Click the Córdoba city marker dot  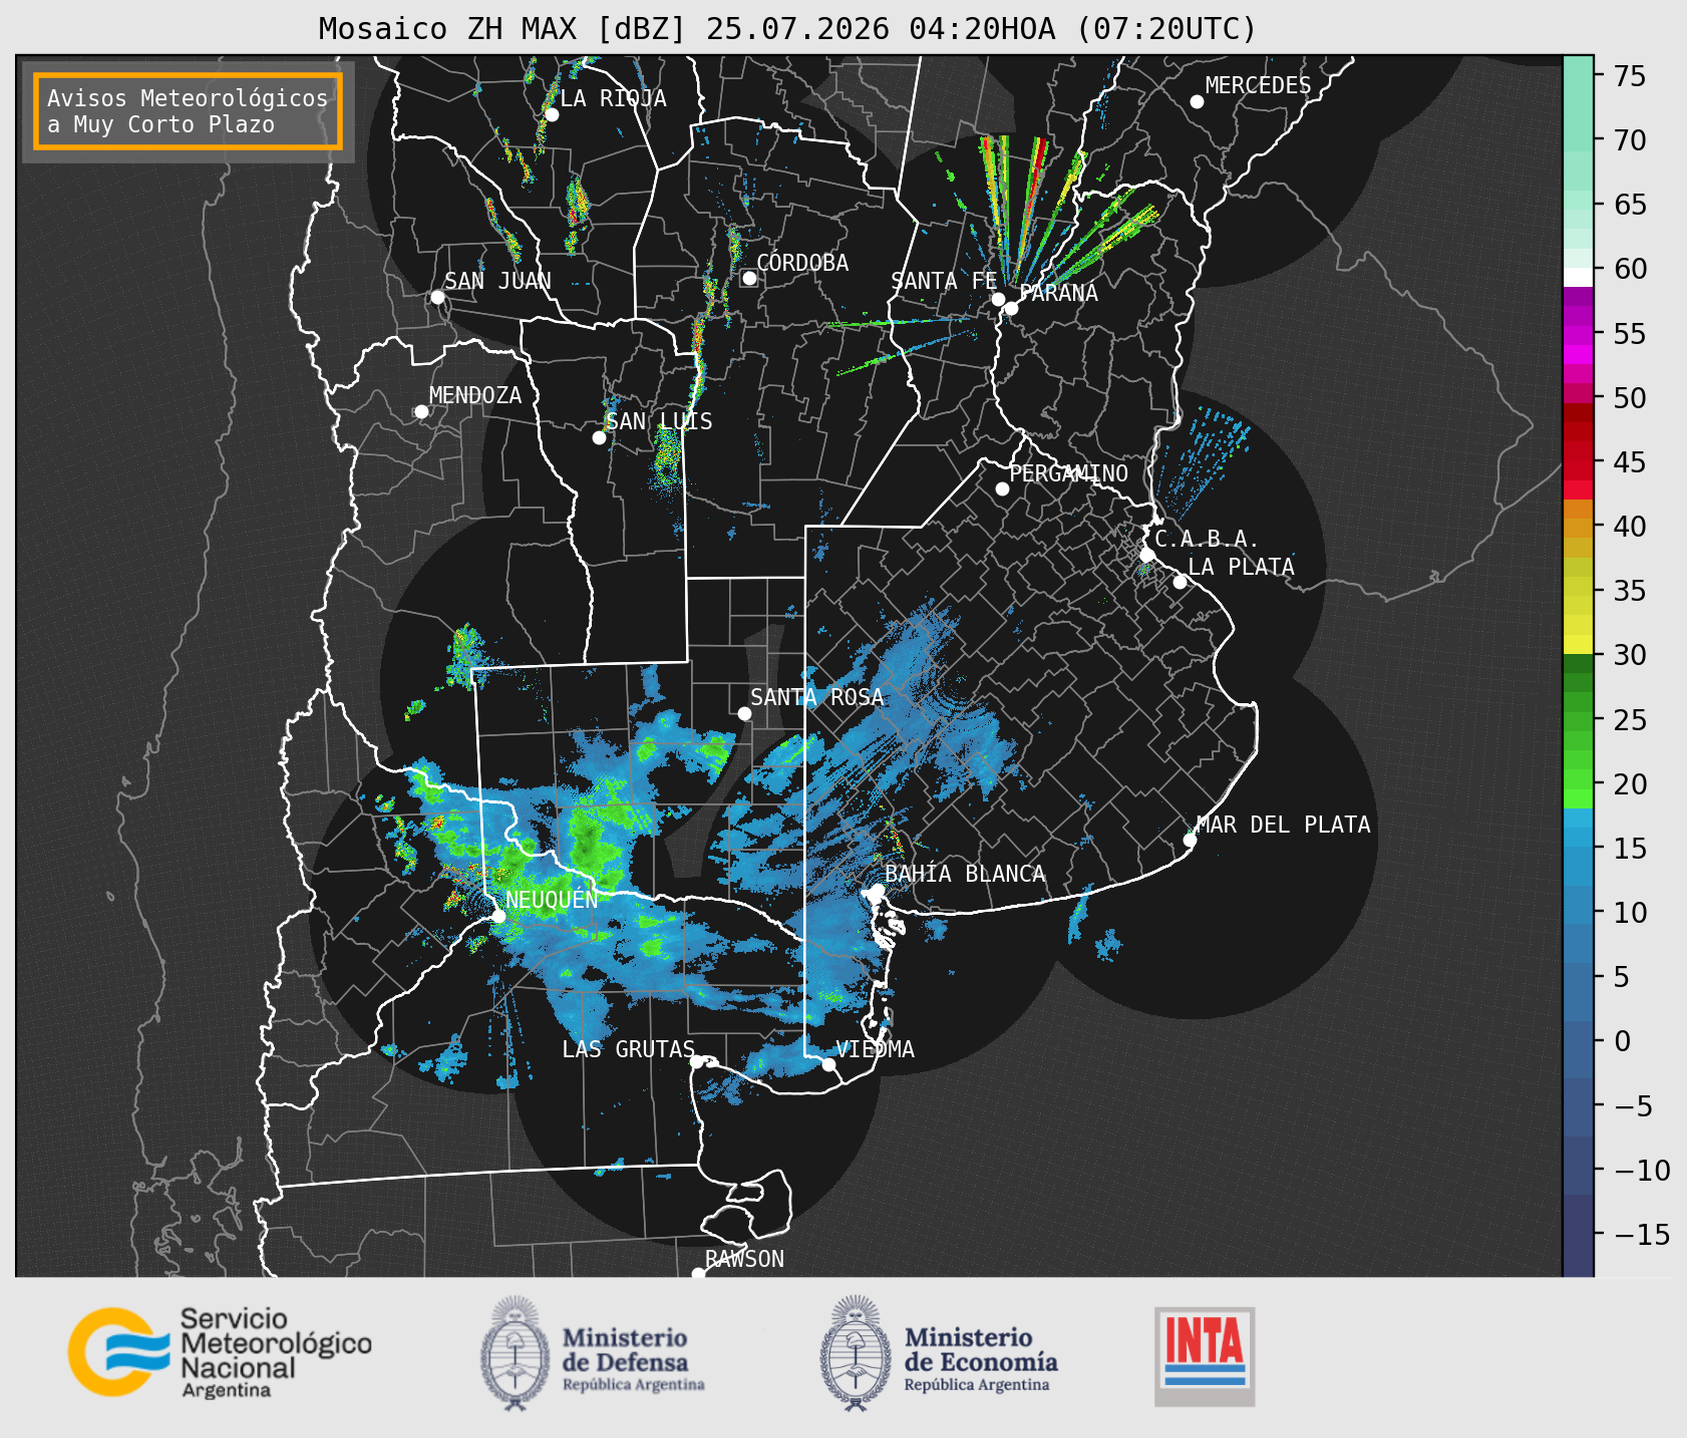click(x=749, y=278)
